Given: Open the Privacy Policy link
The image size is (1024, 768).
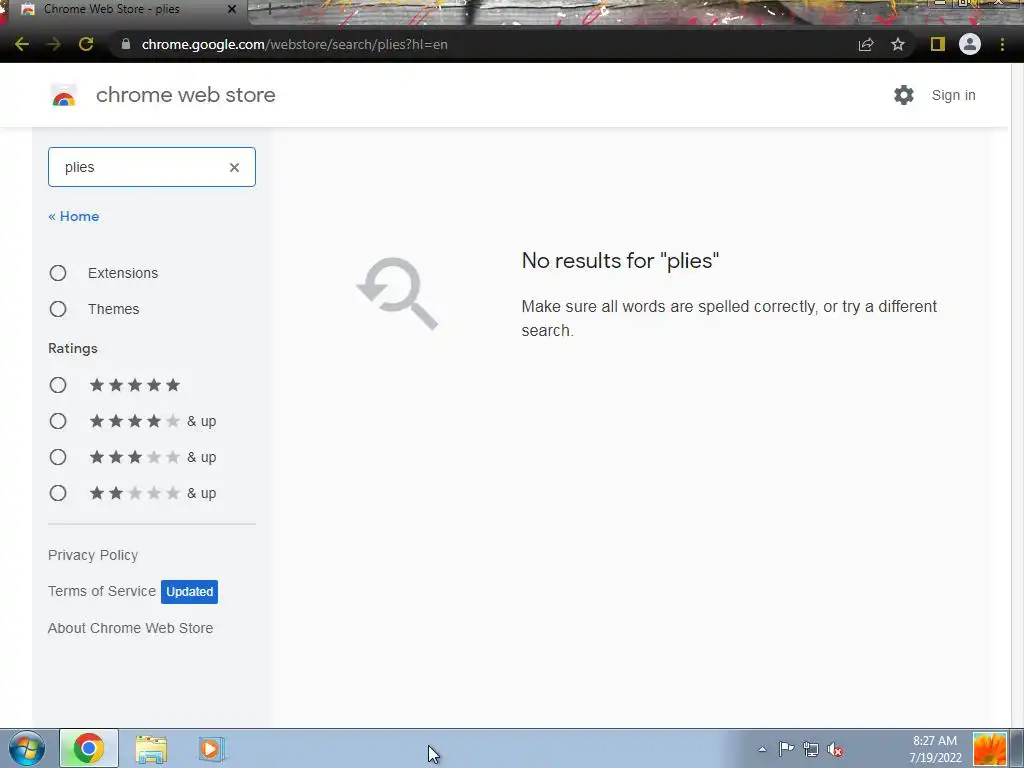Looking at the screenshot, I should 93,555.
